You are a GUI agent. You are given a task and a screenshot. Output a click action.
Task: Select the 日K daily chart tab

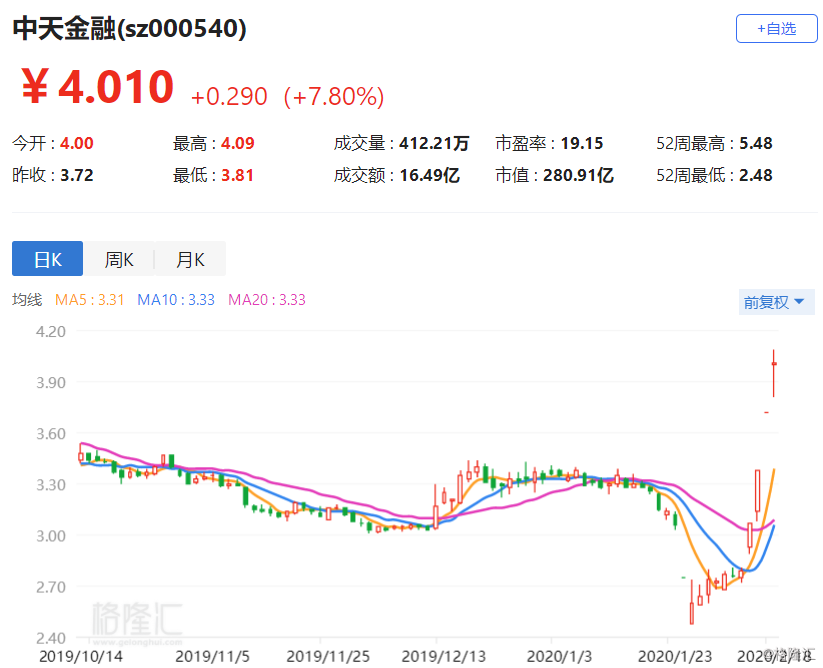click(x=47, y=259)
